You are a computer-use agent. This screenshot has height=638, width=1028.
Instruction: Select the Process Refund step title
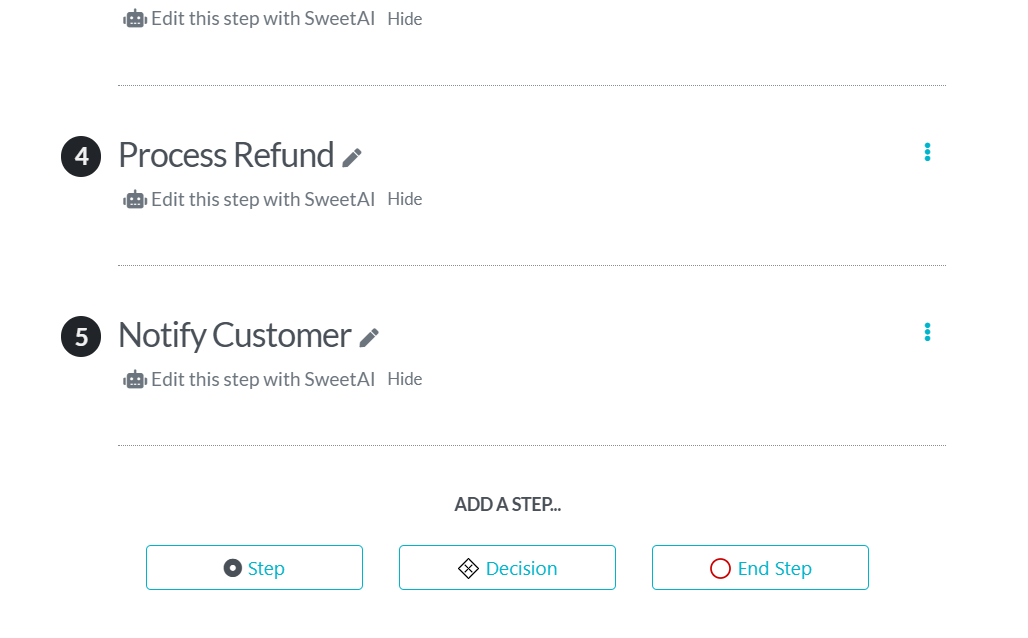click(226, 155)
